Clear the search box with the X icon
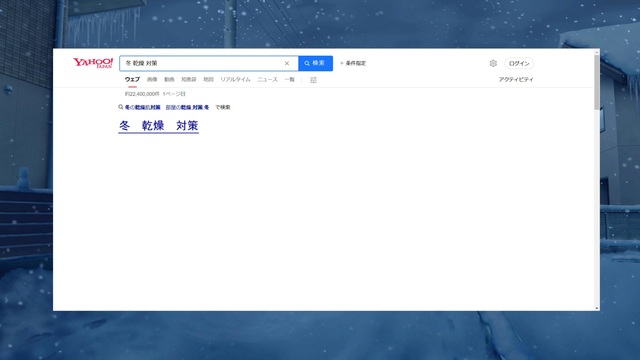640x360 pixels. tap(287, 63)
